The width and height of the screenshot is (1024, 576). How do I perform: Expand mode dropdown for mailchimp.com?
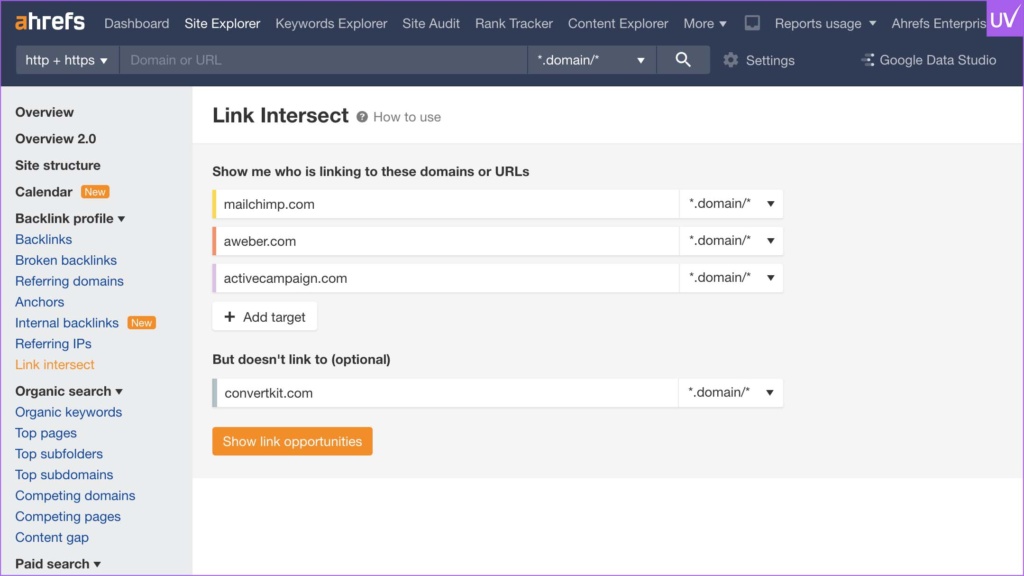point(731,204)
